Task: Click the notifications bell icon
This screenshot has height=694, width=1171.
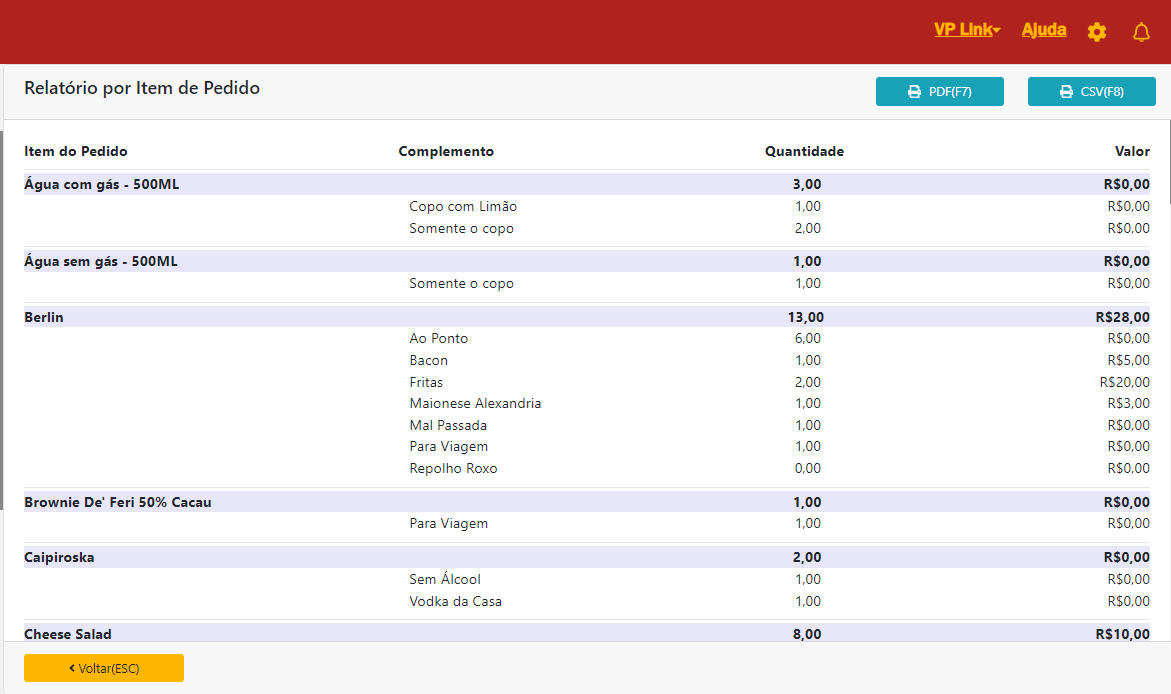Action: point(1141,32)
